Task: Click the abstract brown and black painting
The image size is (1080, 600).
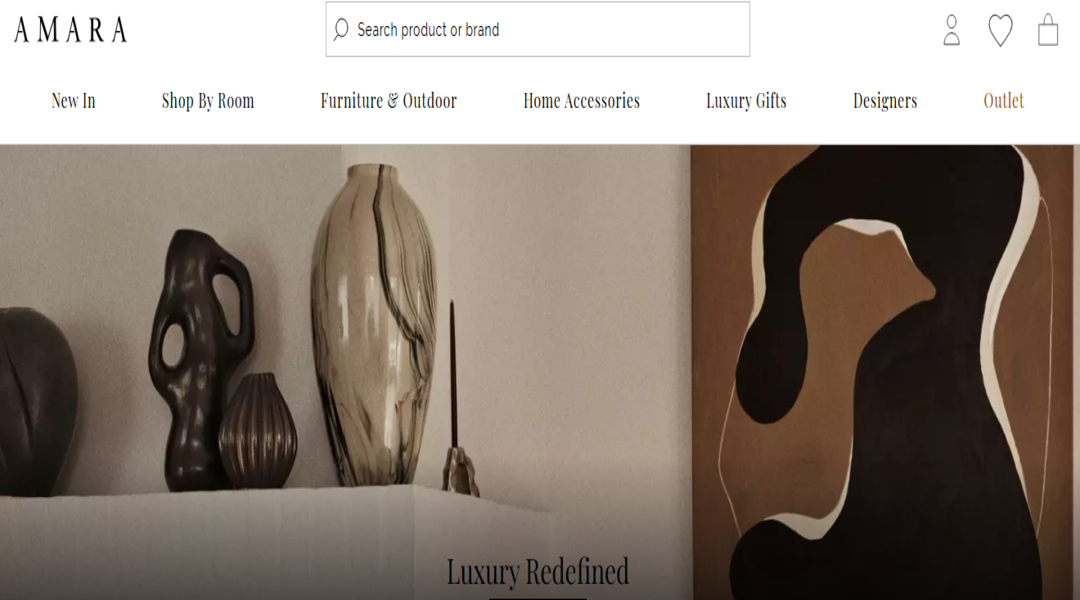Action: (882, 372)
